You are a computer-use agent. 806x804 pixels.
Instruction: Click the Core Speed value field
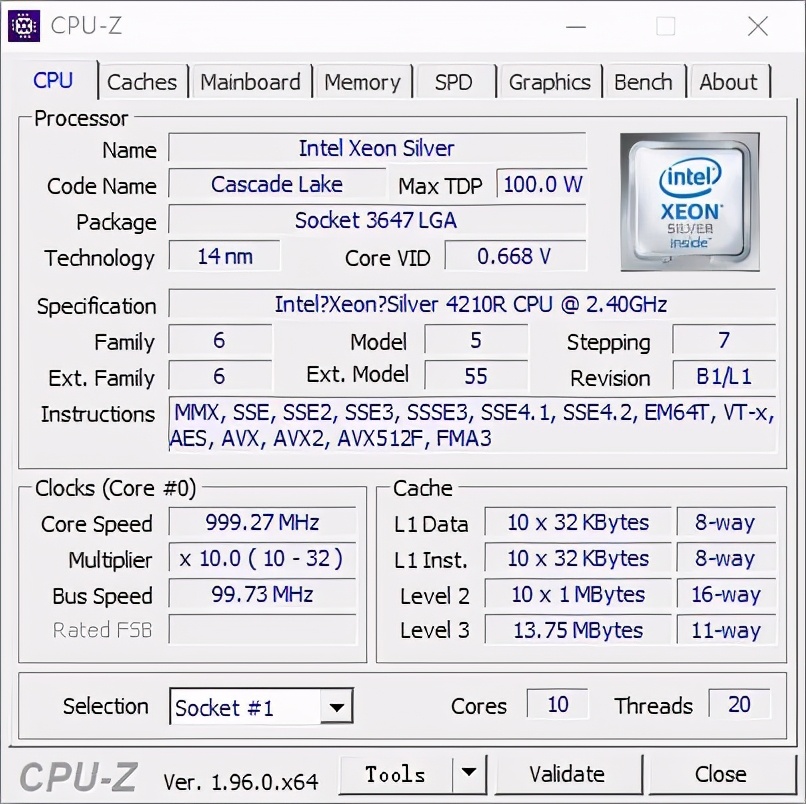point(262,522)
